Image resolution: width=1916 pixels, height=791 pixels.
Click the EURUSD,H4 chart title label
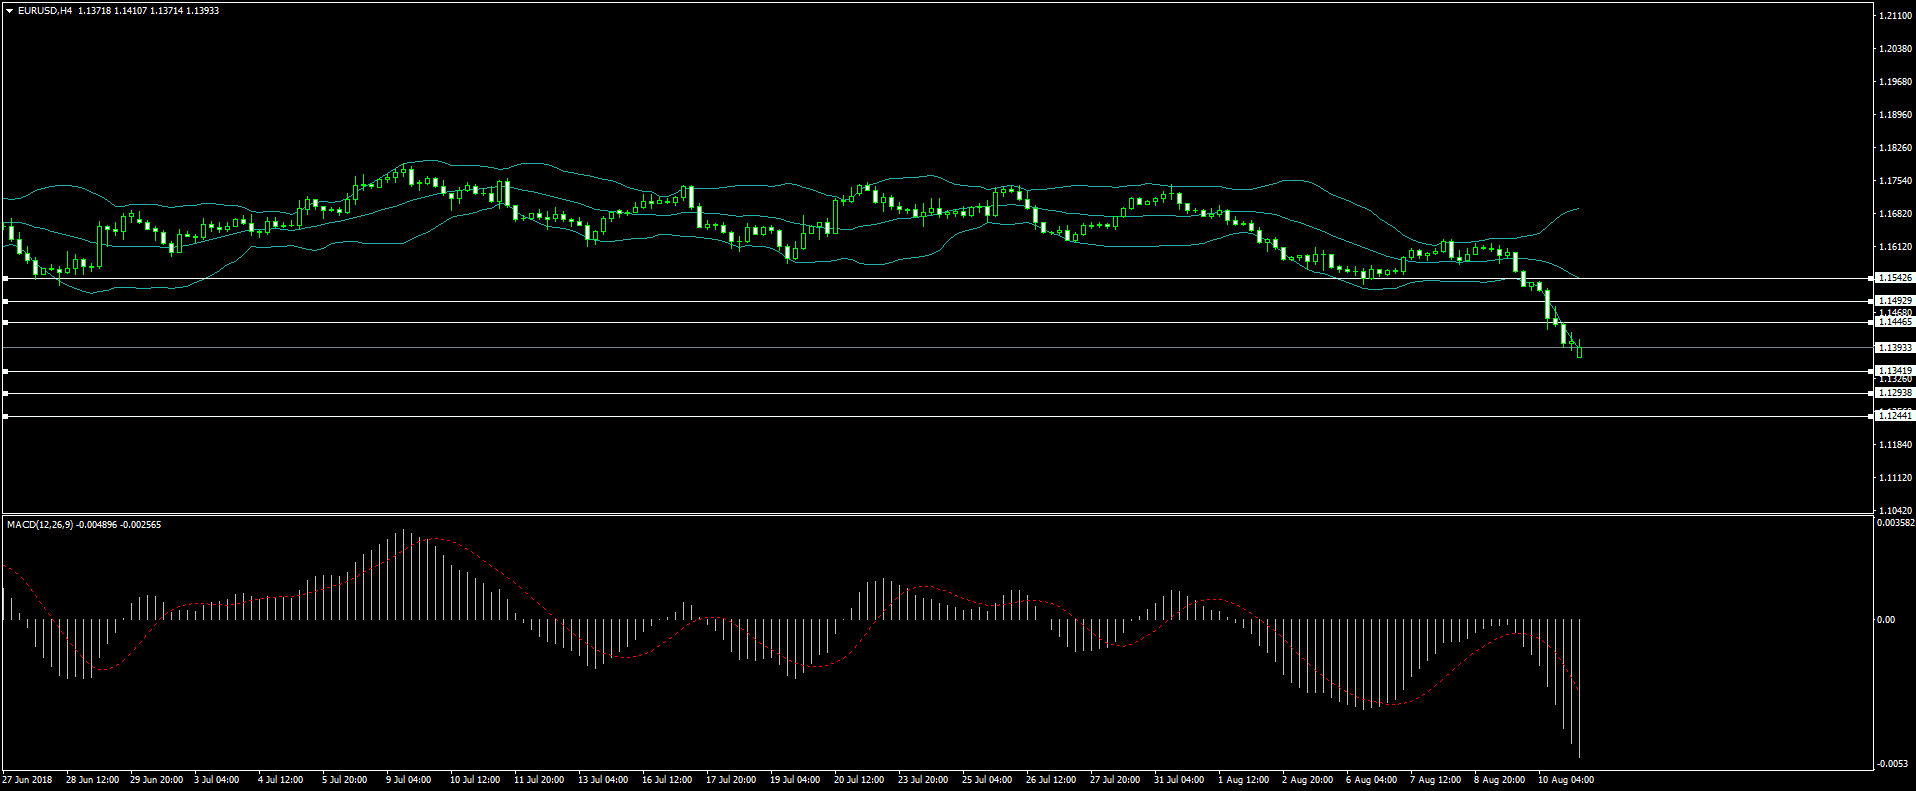tap(45, 11)
